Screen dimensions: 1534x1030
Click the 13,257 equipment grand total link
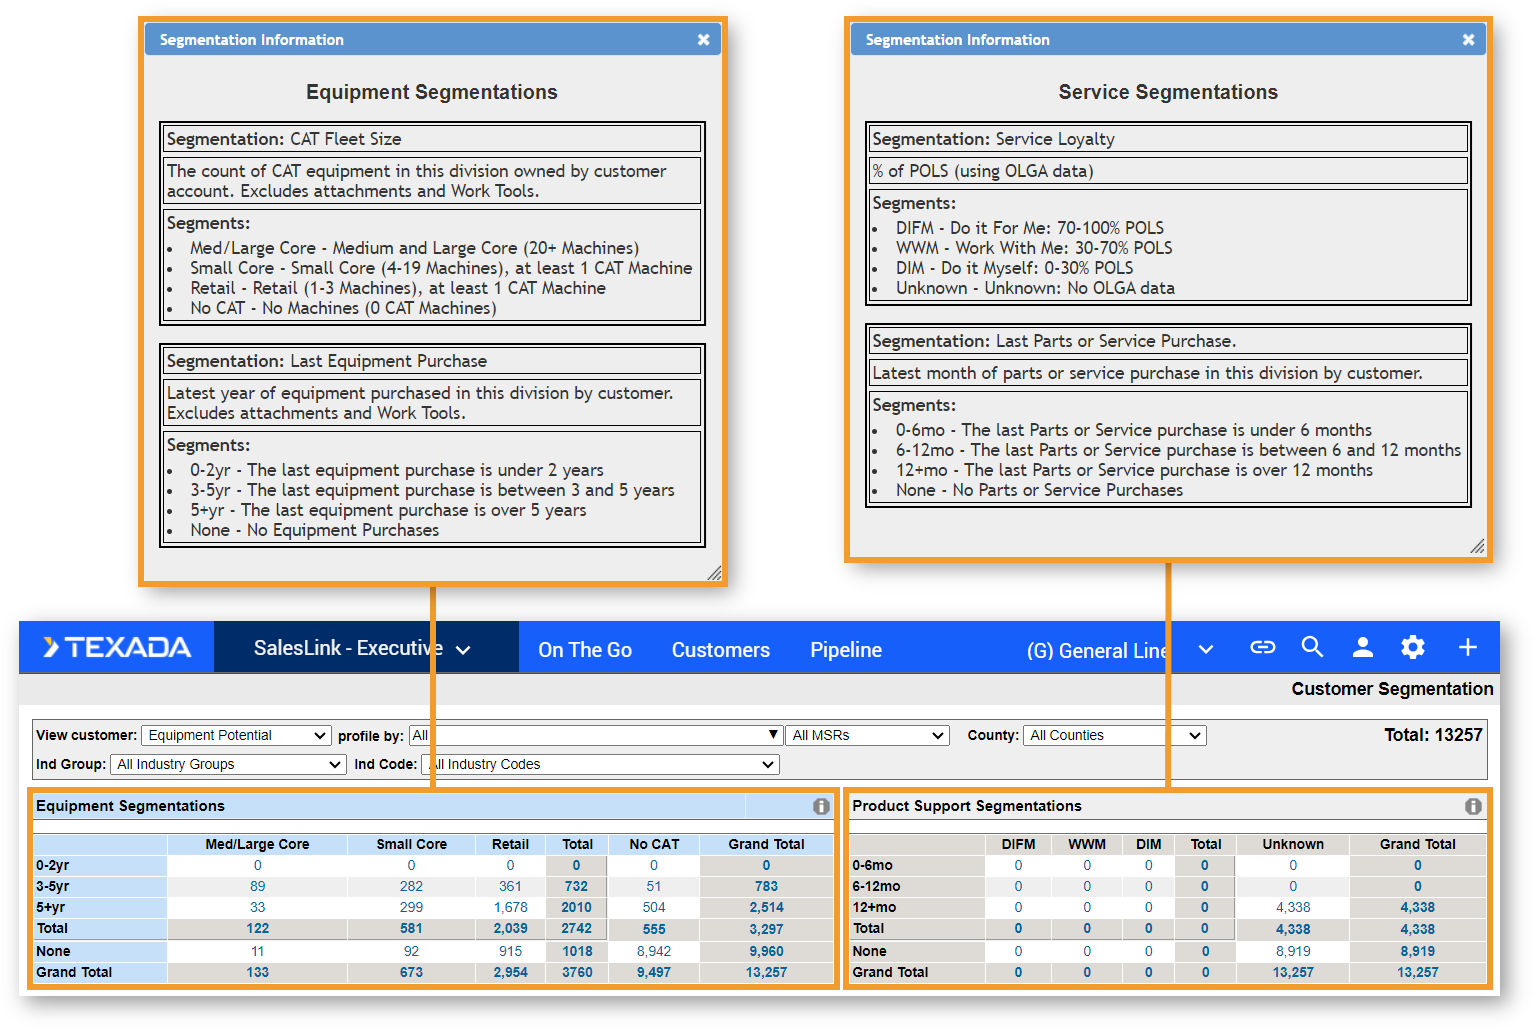click(x=766, y=972)
